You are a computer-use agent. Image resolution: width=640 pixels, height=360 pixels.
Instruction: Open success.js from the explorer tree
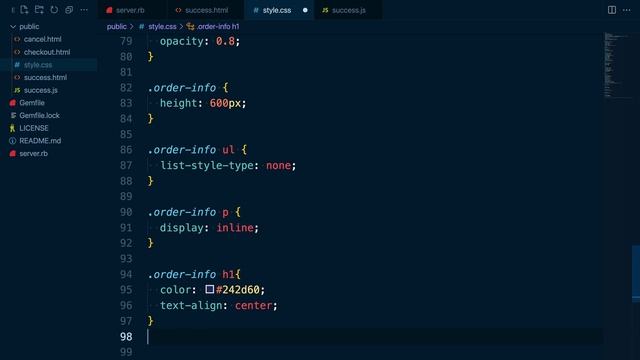point(40,90)
